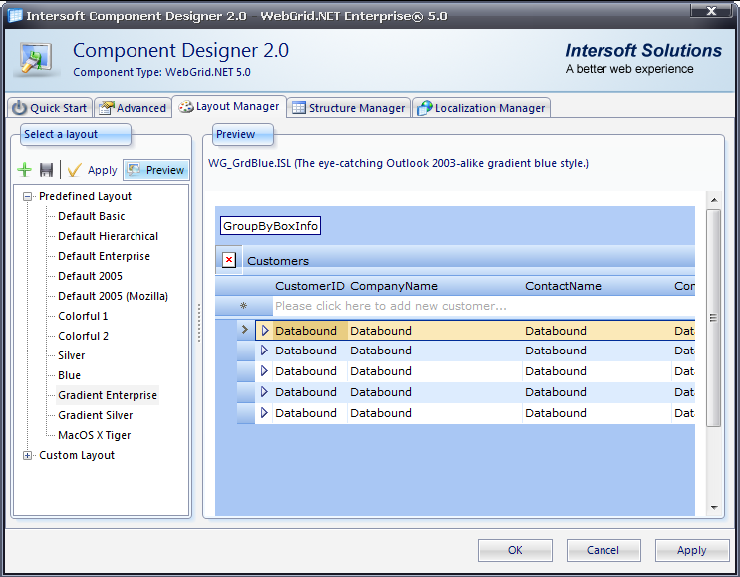Click the row selector arrow on highlighted row
This screenshot has height=577, width=740.
click(x=244, y=330)
